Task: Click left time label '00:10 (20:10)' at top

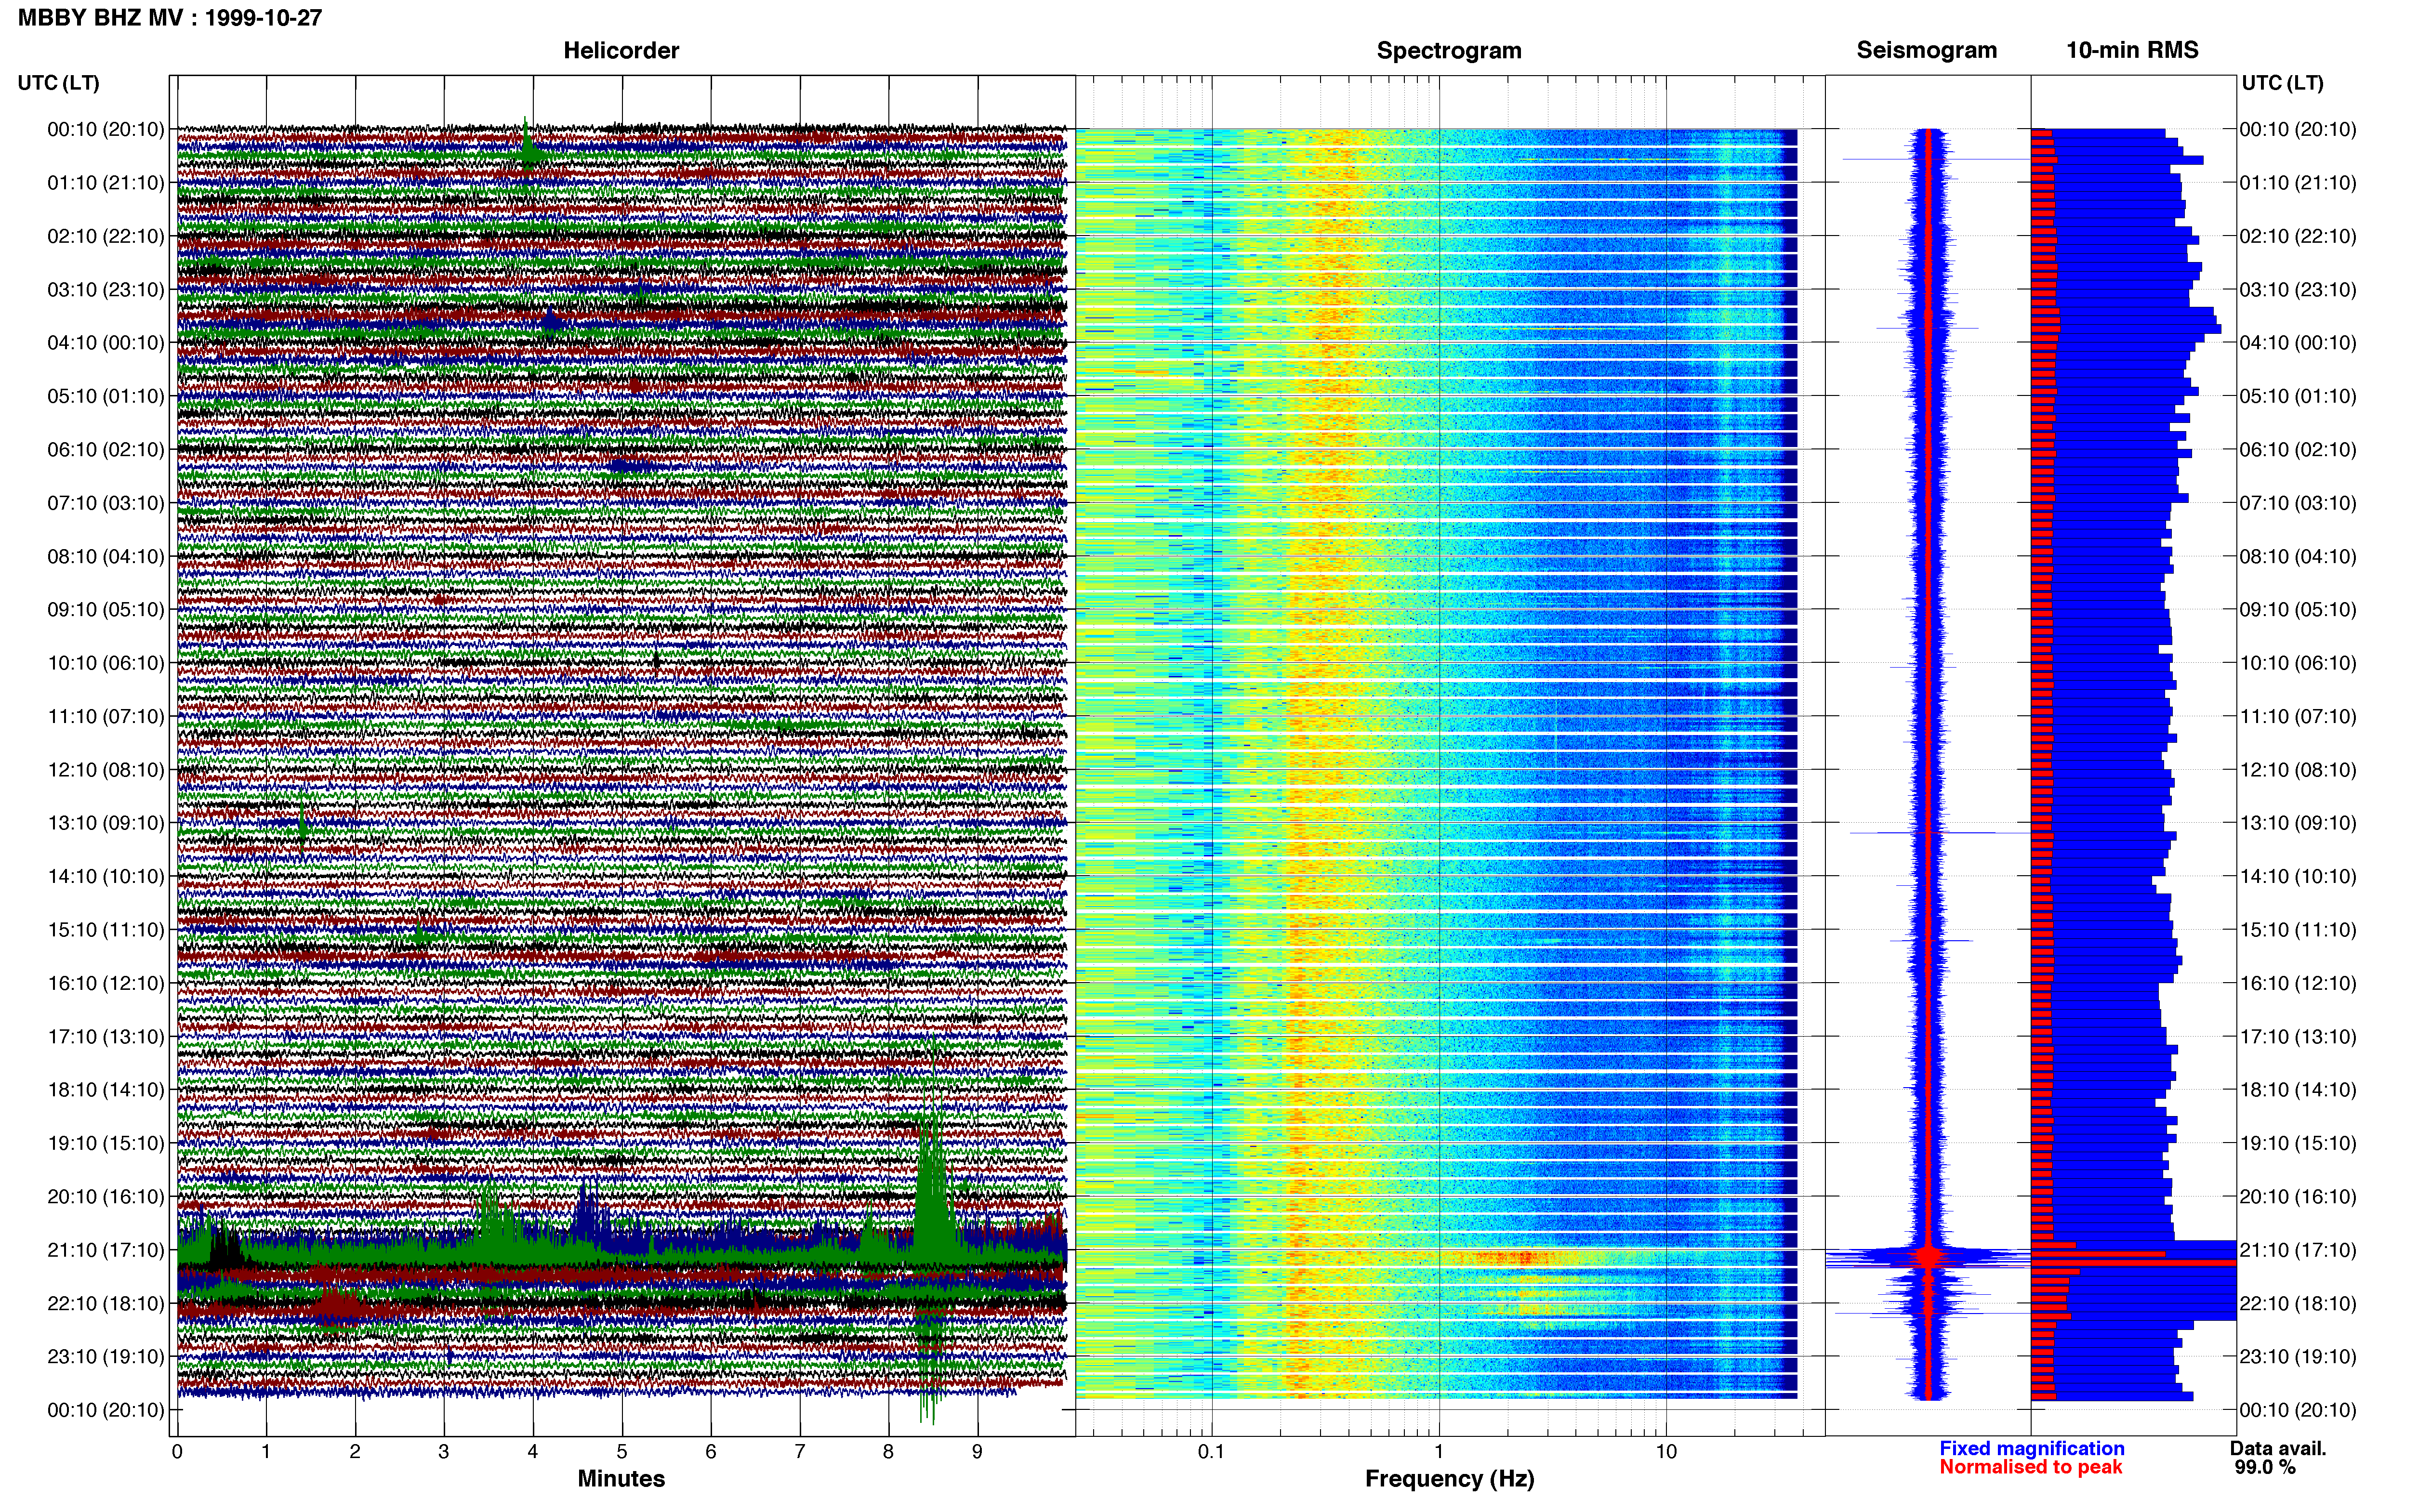Action: coord(106,129)
